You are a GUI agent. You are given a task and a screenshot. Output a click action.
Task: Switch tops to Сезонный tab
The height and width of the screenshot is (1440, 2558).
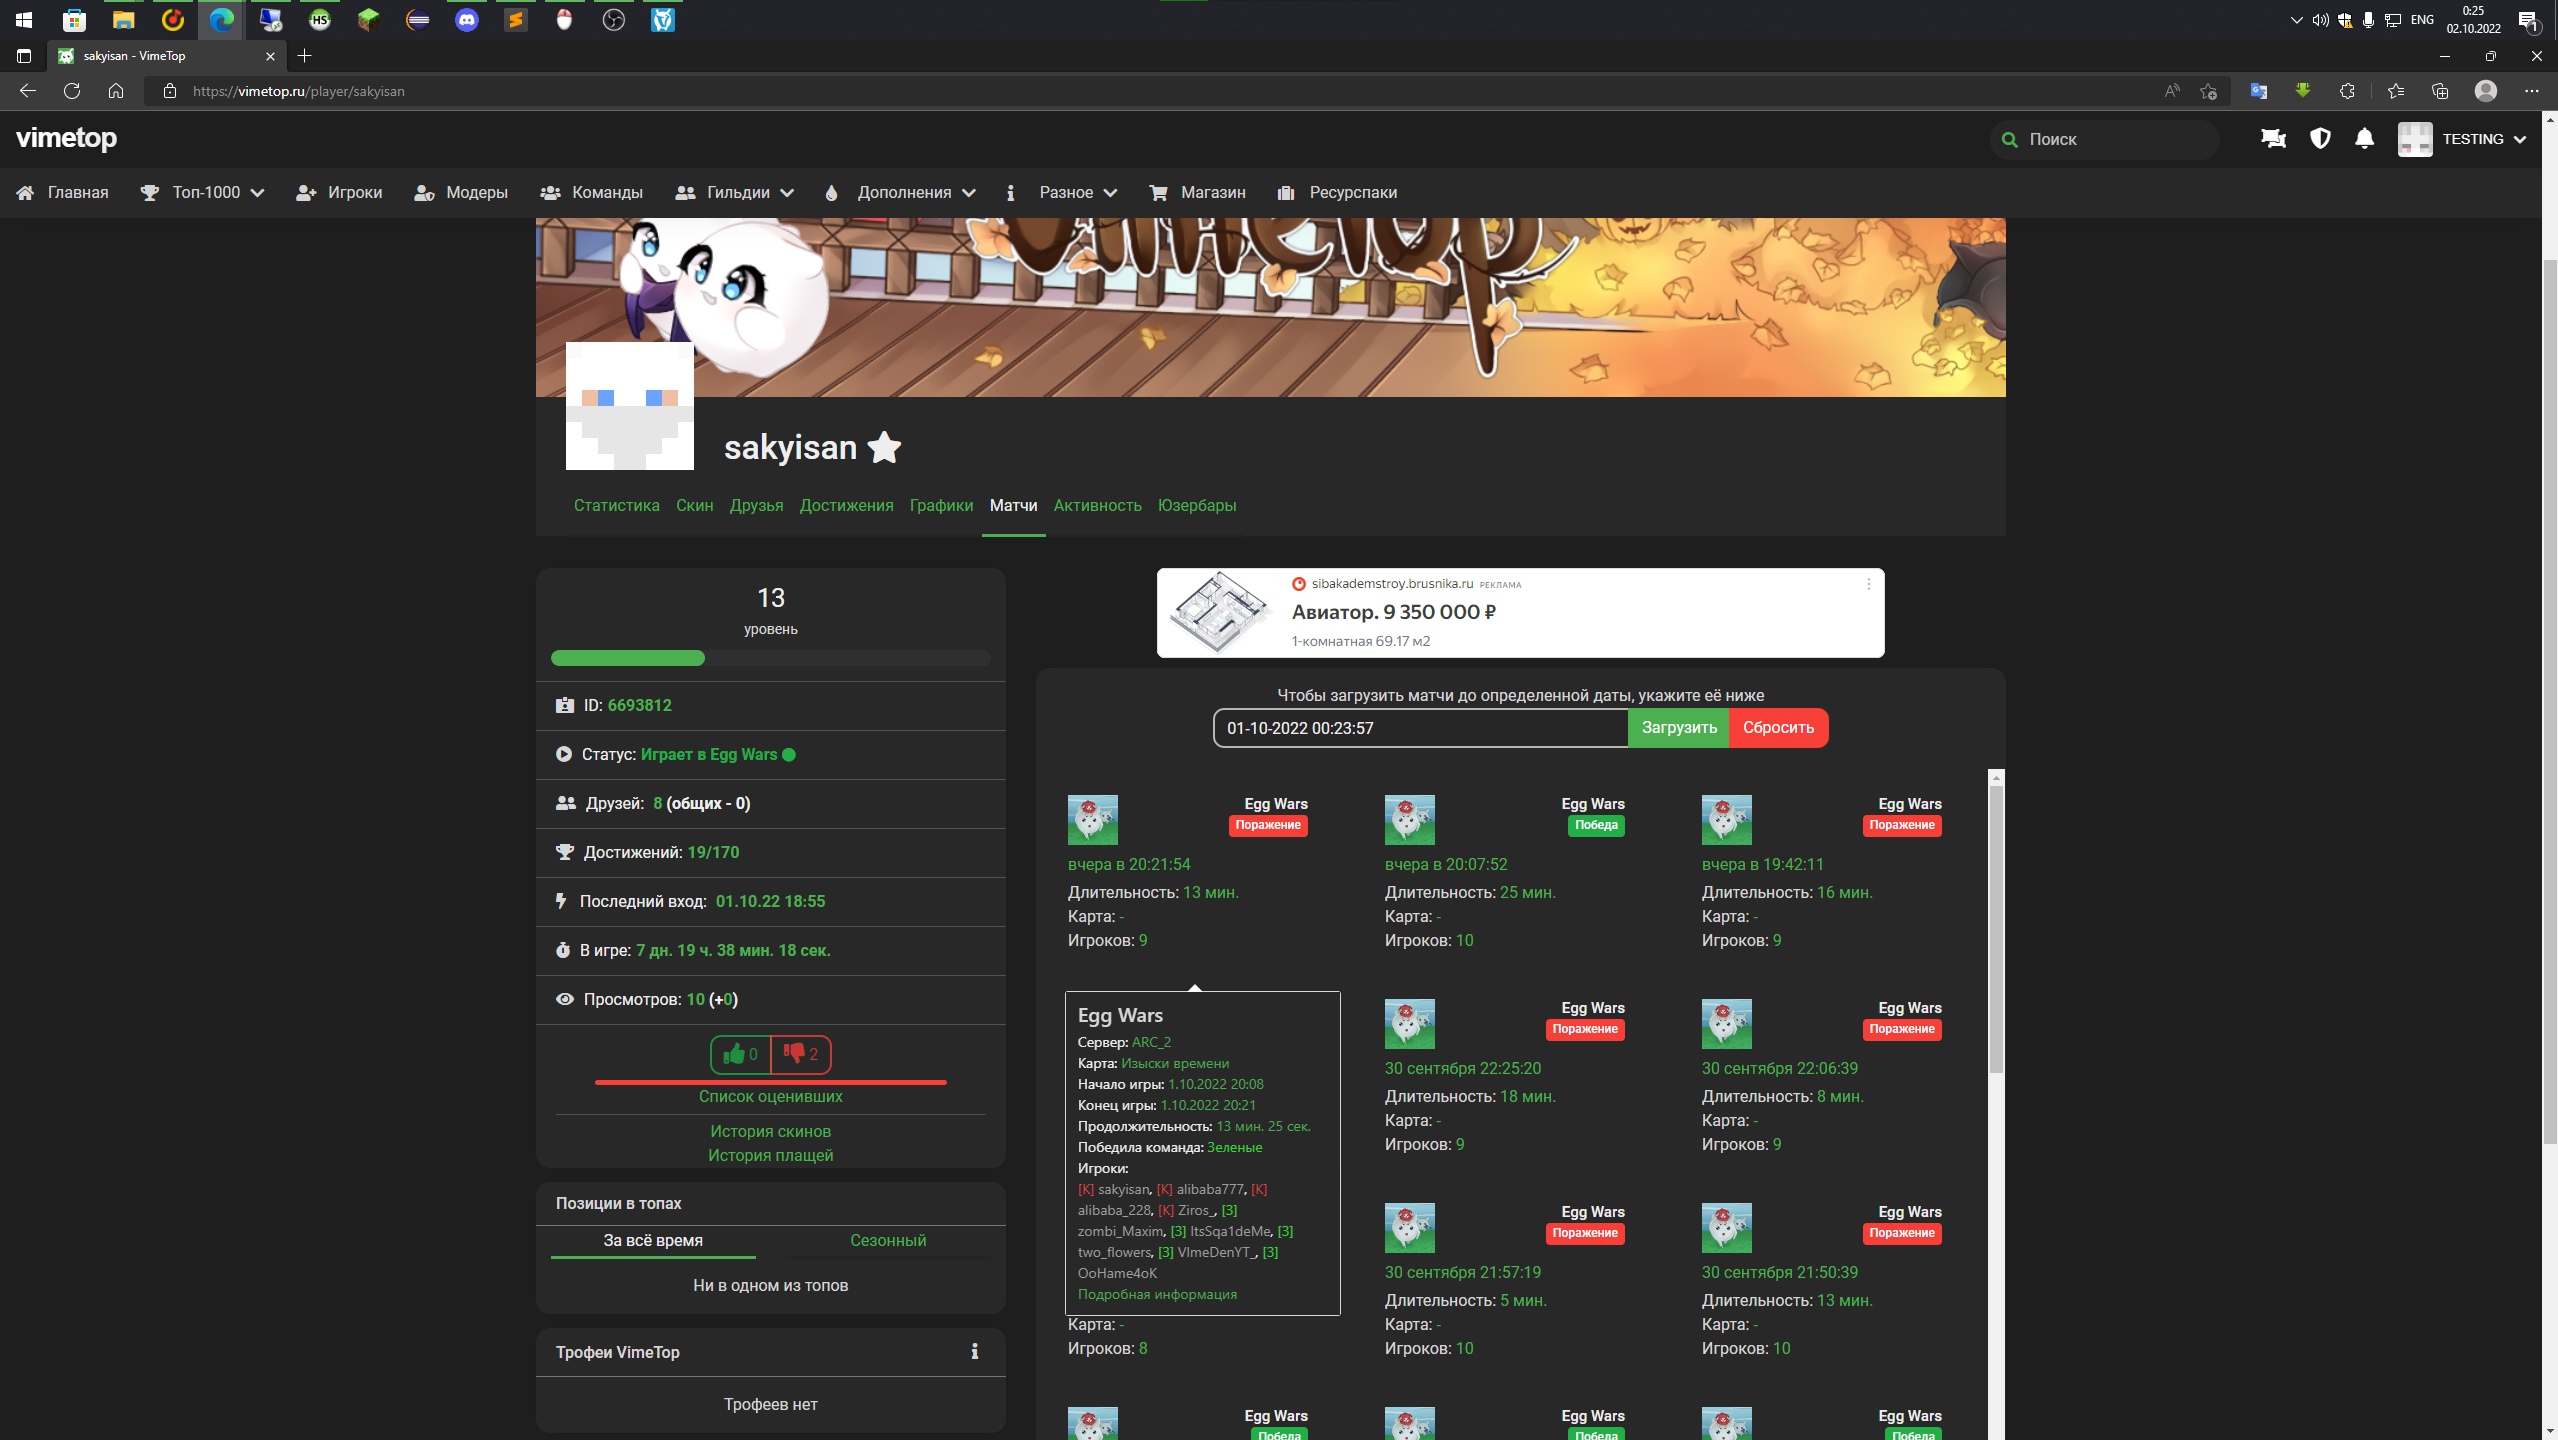[887, 1240]
